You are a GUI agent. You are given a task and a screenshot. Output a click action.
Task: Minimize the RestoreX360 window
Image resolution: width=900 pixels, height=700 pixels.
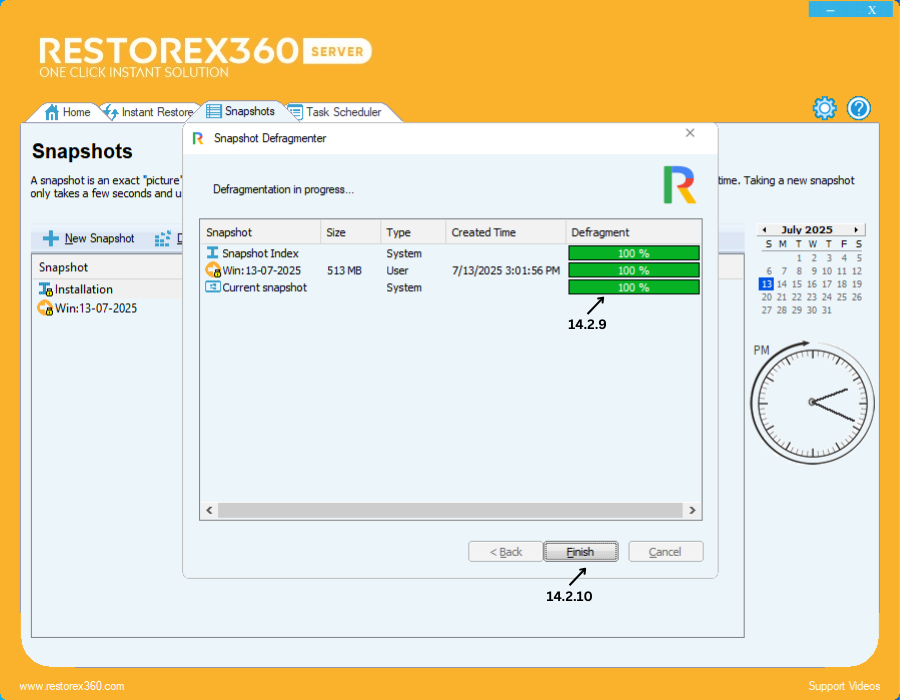830,9
